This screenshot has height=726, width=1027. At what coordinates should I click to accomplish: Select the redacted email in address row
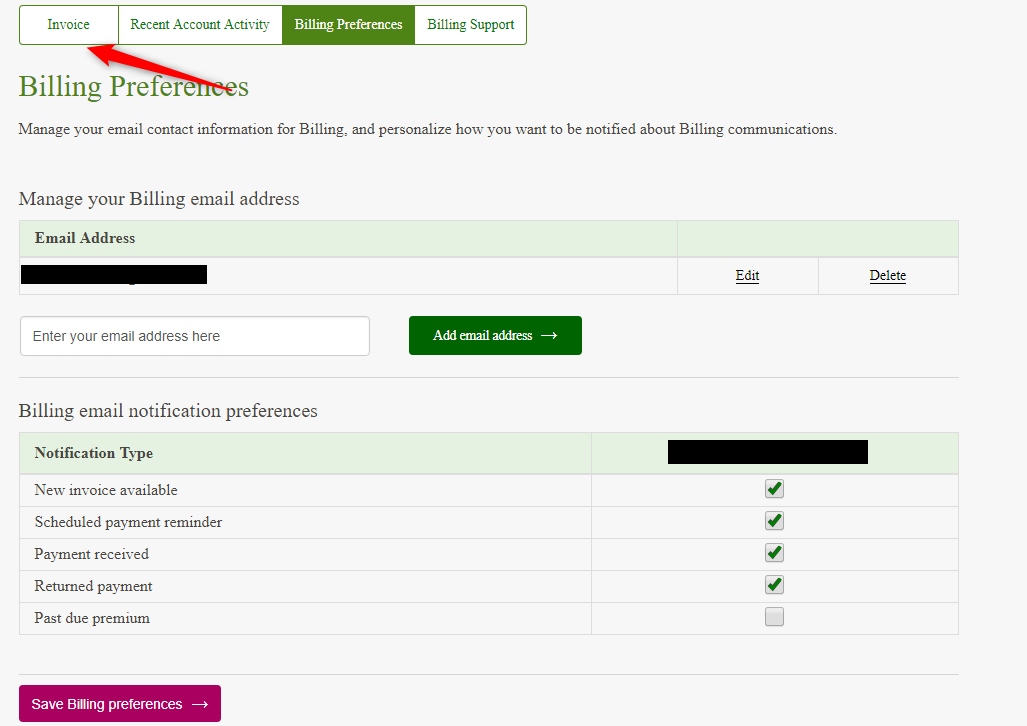(x=114, y=275)
